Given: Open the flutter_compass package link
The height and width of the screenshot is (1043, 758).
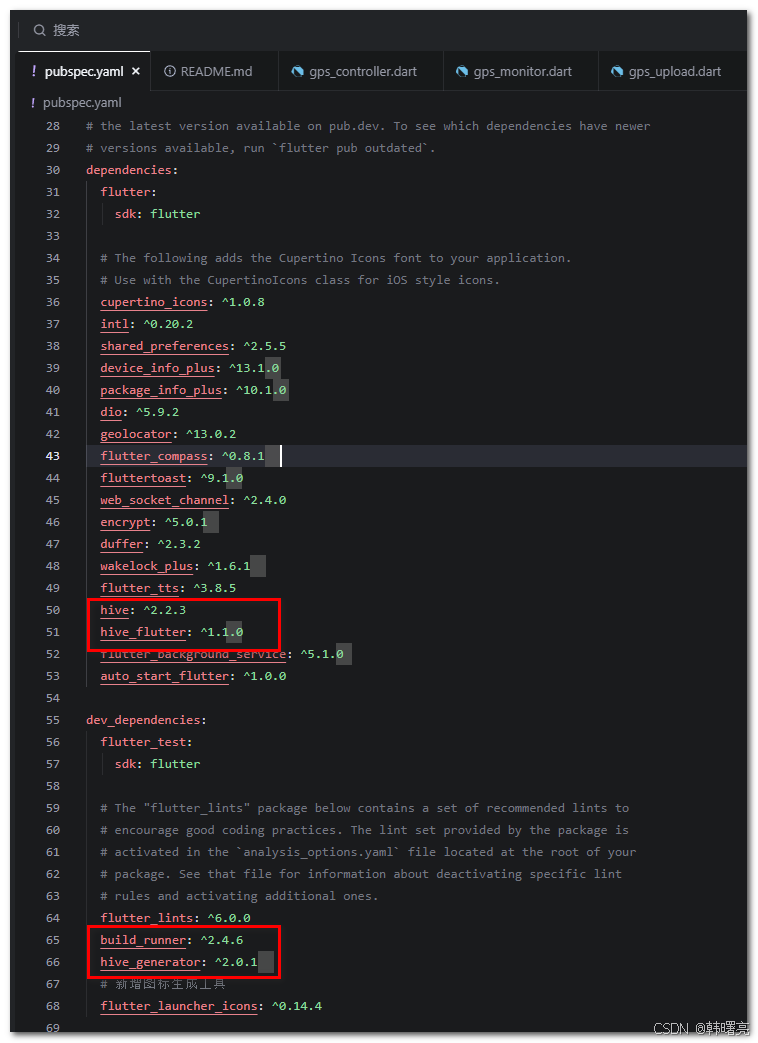Looking at the screenshot, I should (154, 456).
